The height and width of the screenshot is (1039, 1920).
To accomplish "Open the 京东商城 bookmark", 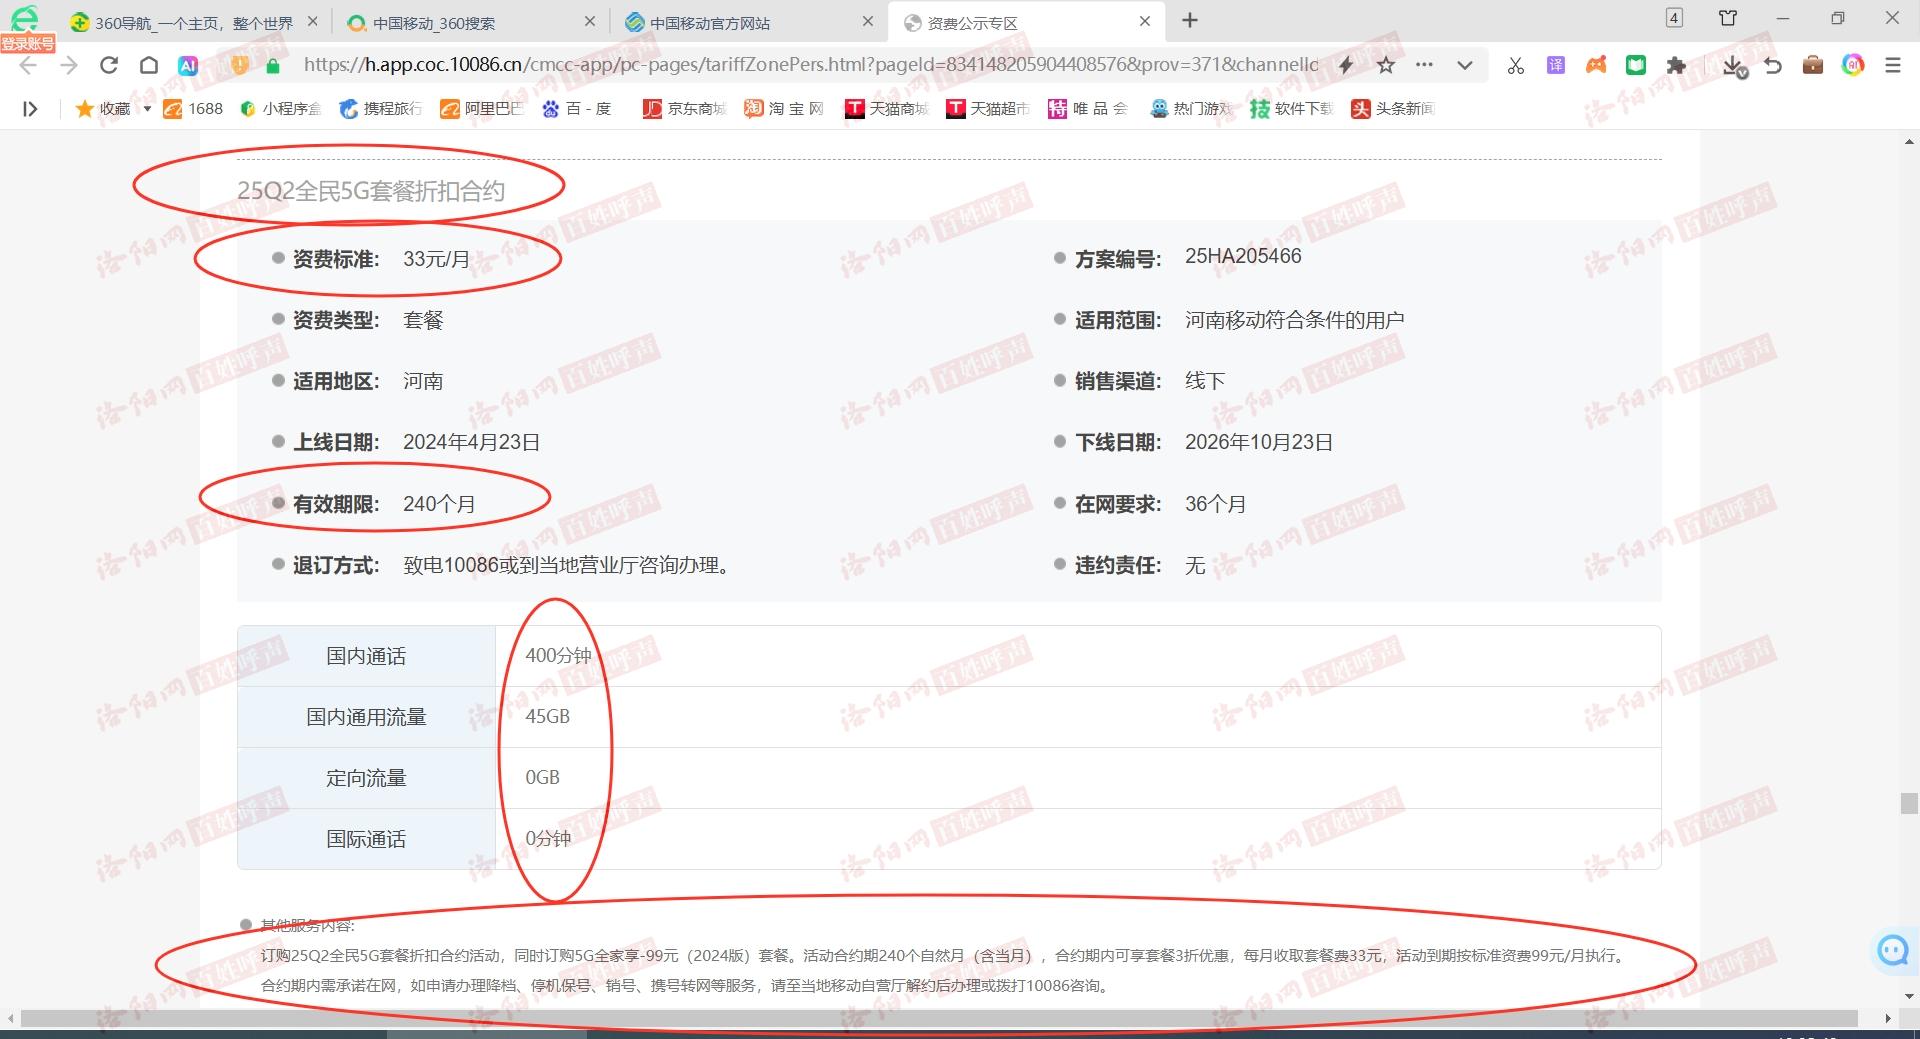I will point(684,108).
